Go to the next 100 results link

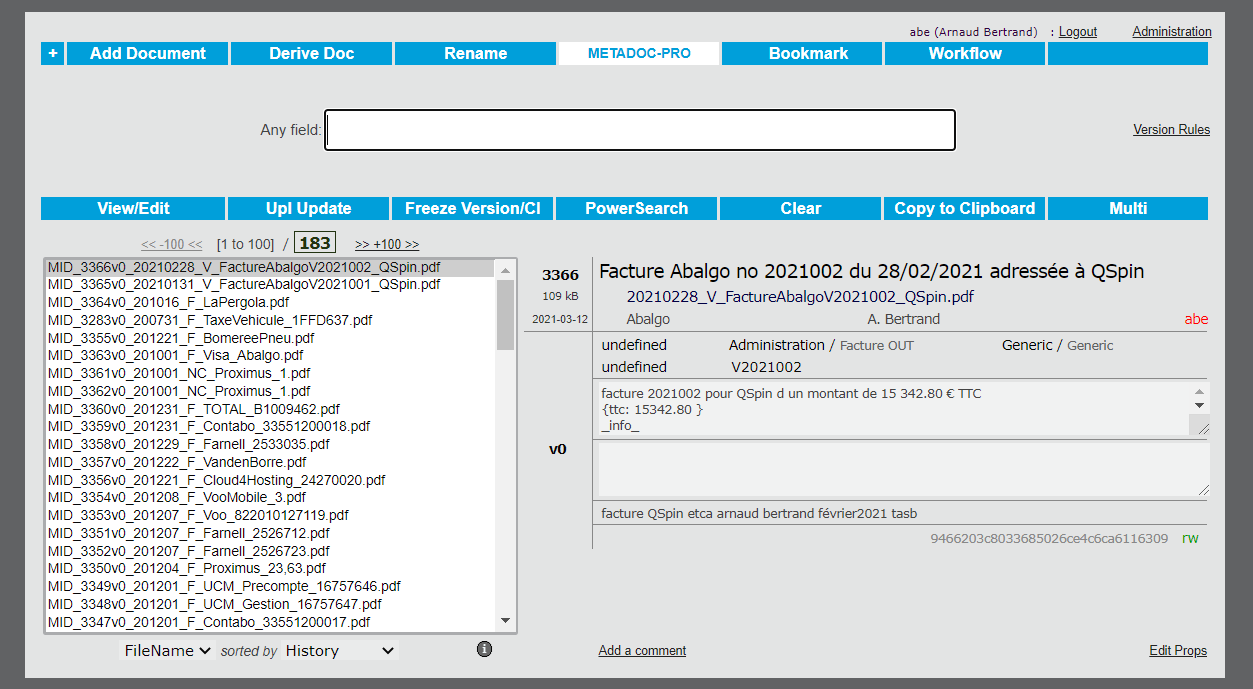[x=387, y=244]
